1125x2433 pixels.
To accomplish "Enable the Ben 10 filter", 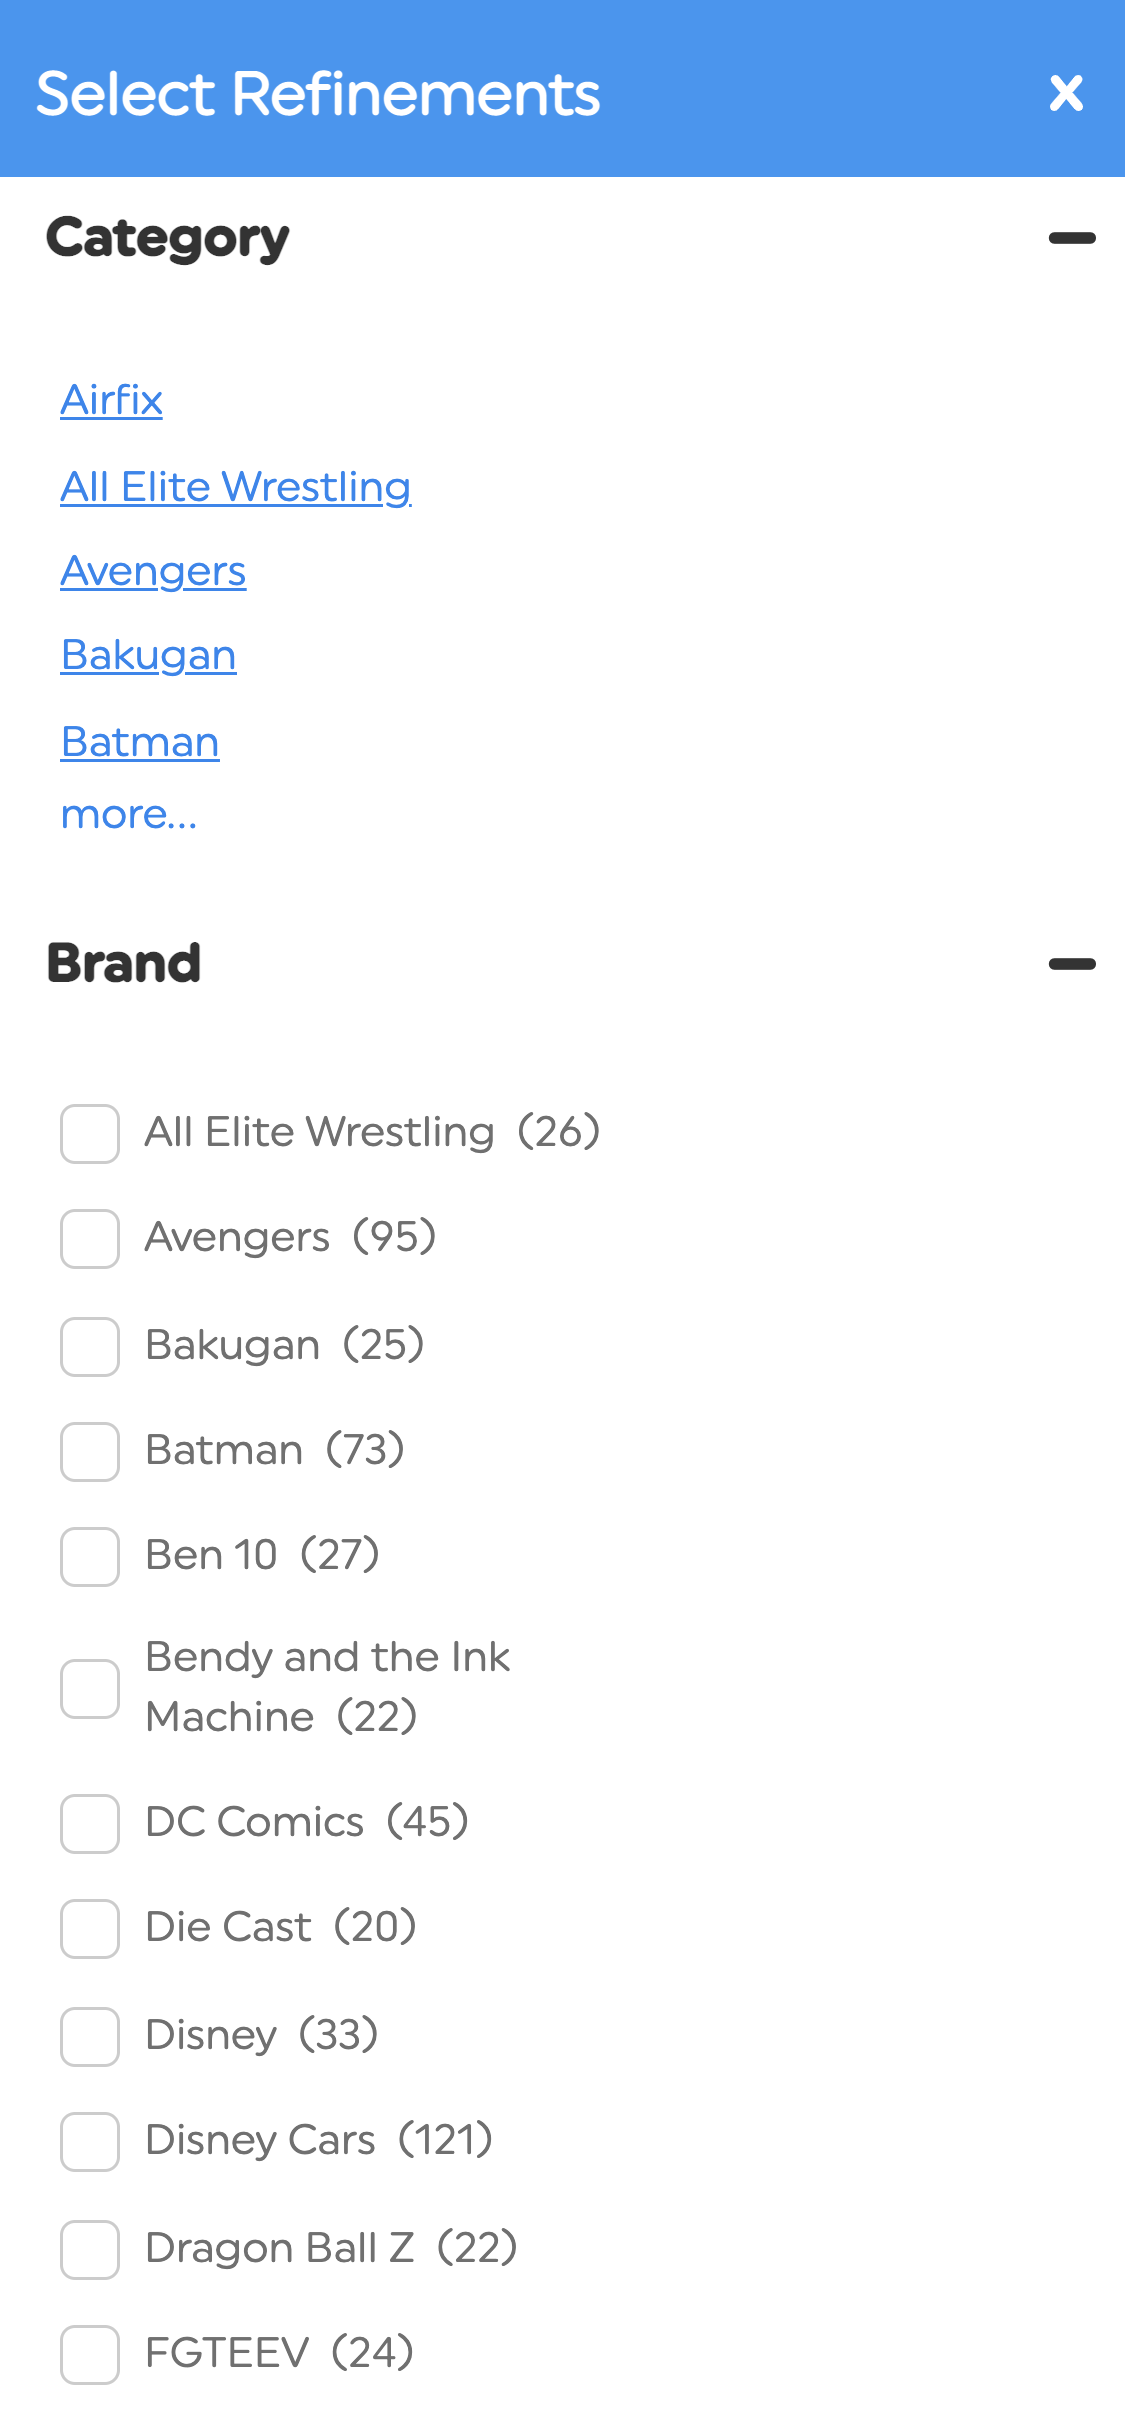I will point(89,1556).
